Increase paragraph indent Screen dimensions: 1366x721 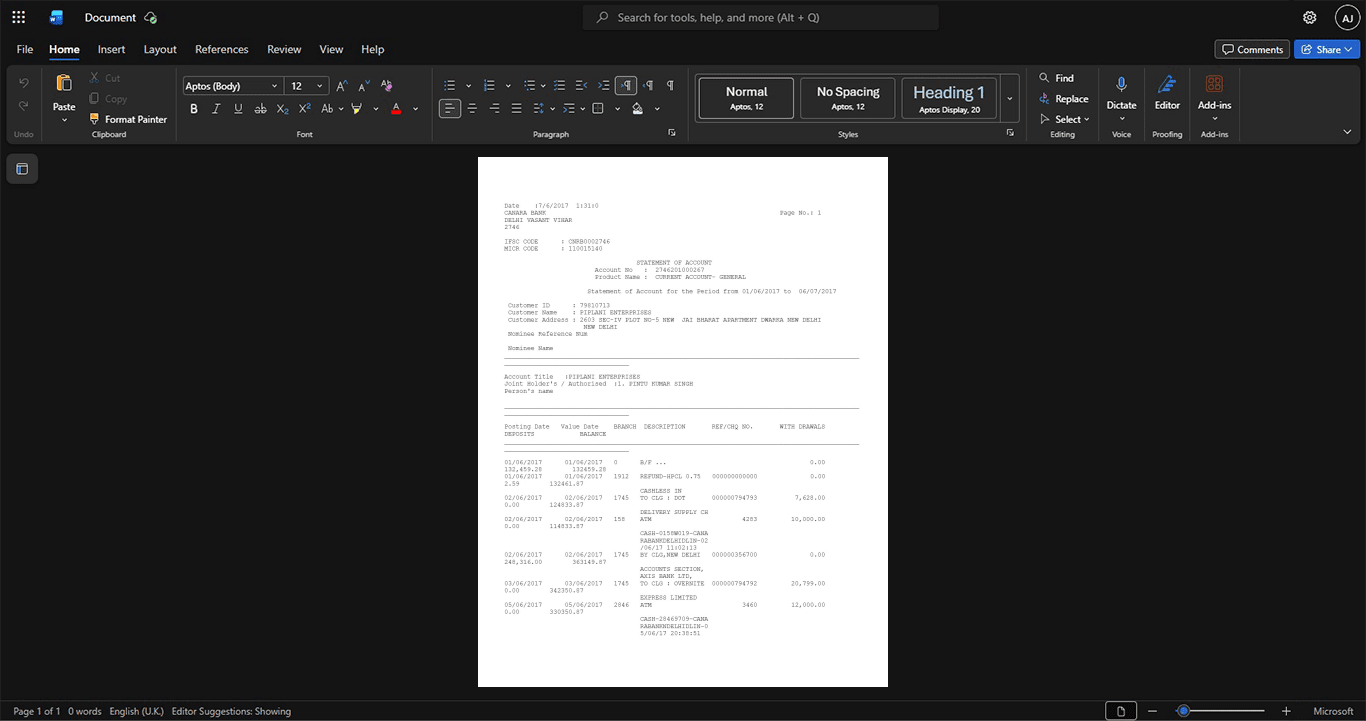click(x=604, y=86)
